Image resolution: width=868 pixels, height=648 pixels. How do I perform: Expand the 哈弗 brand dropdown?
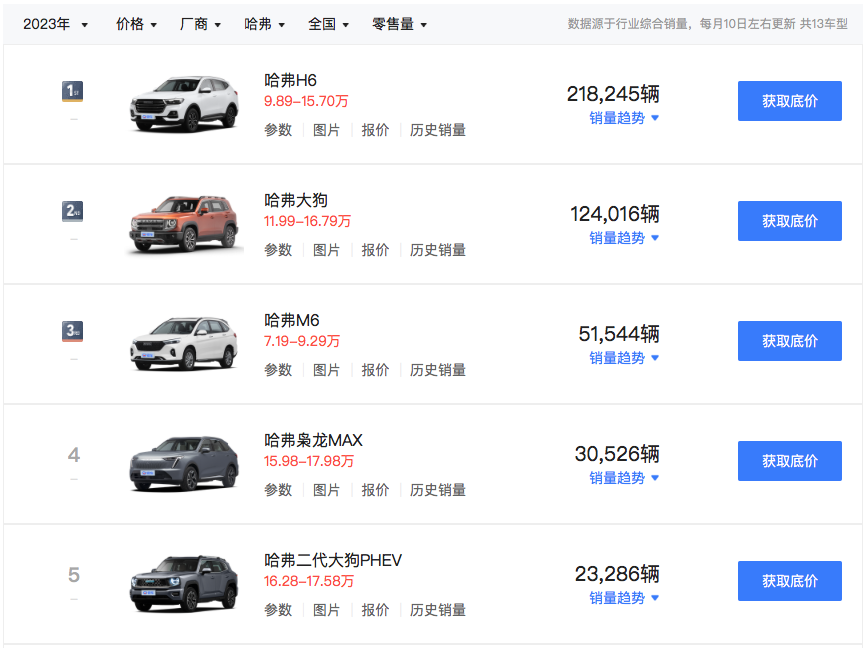265,24
